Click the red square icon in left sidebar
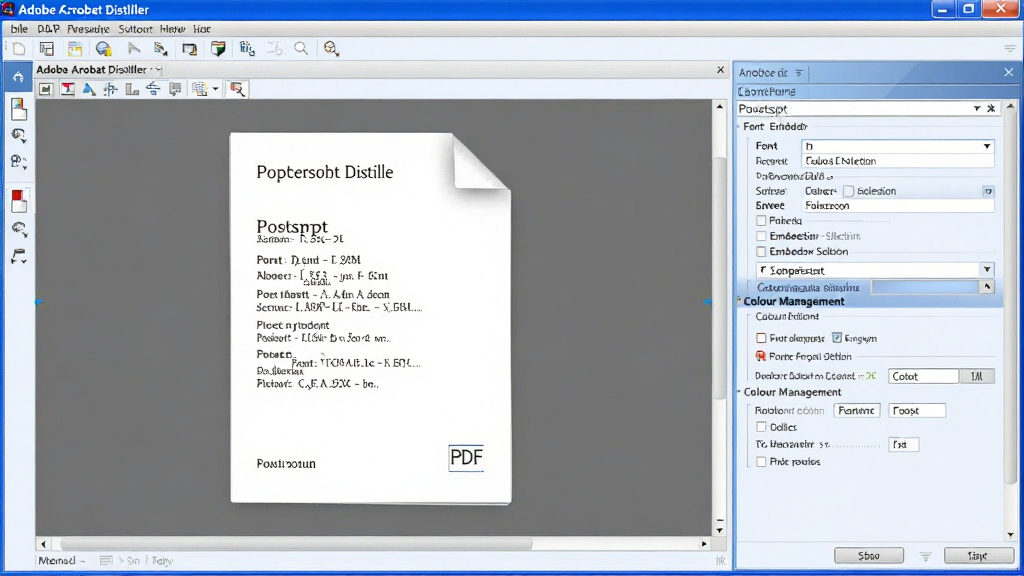This screenshot has width=1024, height=576. click(x=19, y=200)
